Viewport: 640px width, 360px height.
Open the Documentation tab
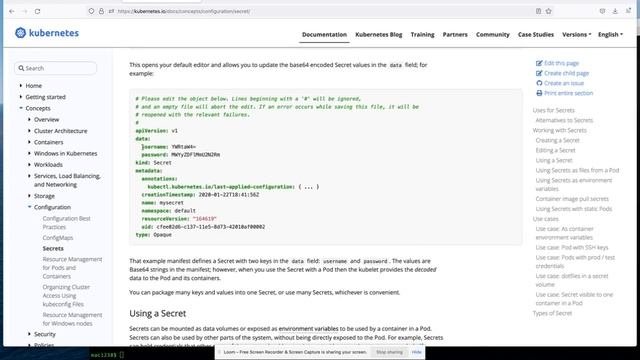pos(324,35)
